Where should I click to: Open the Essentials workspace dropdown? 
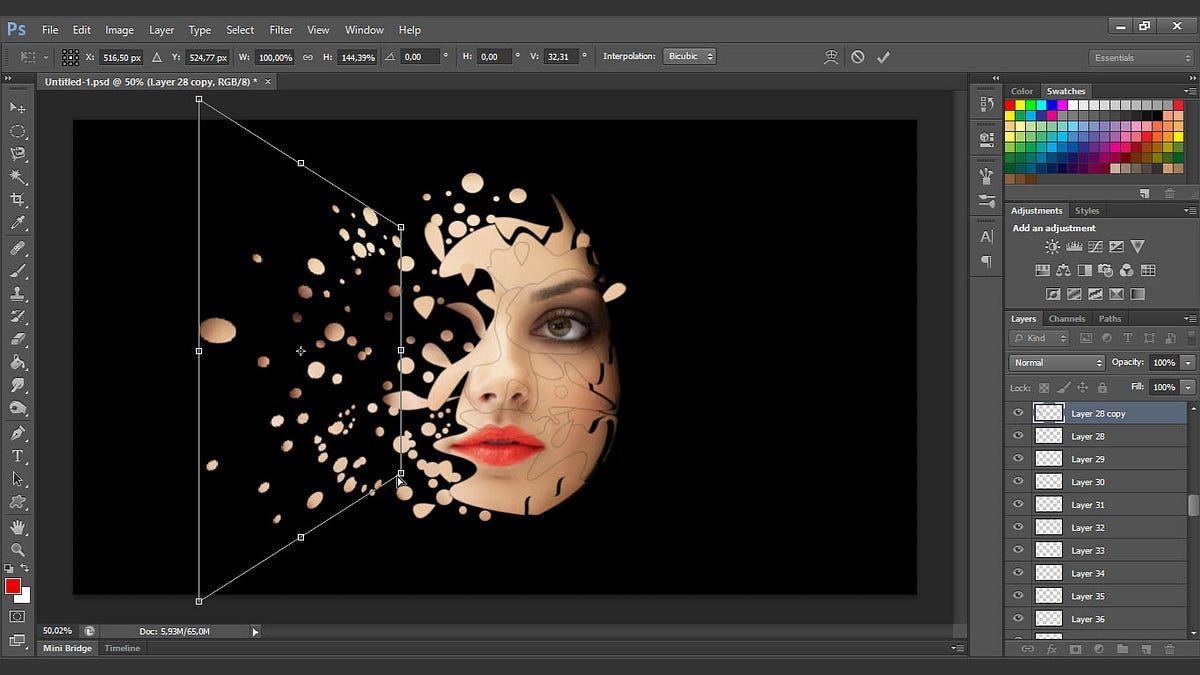click(1141, 58)
